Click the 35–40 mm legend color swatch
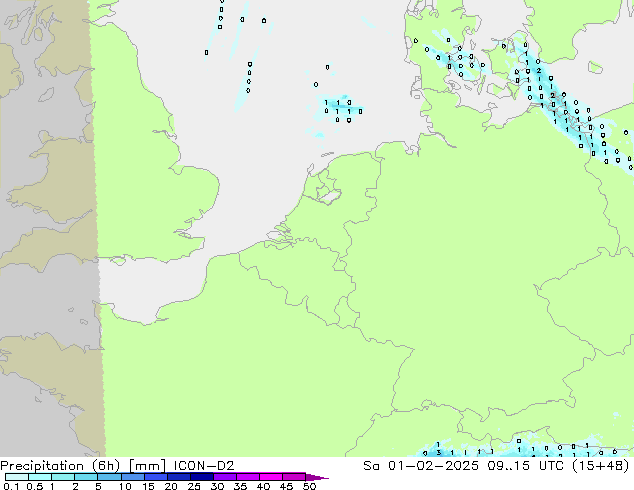This screenshot has height=490, width=634. tap(248, 477)
